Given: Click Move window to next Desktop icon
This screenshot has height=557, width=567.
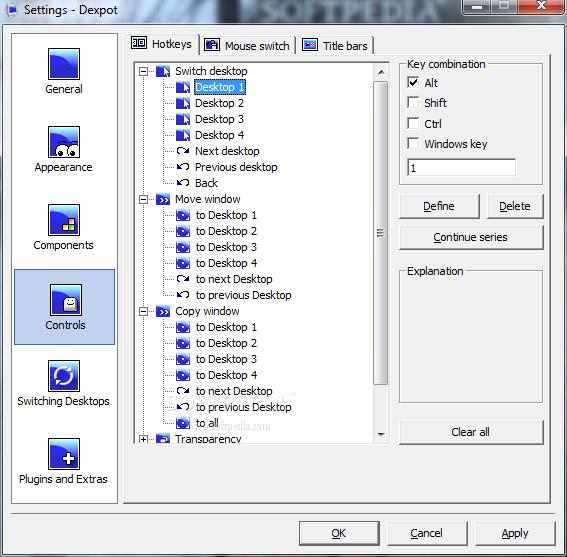Looking at the screenshot, I should click(183, 279).
